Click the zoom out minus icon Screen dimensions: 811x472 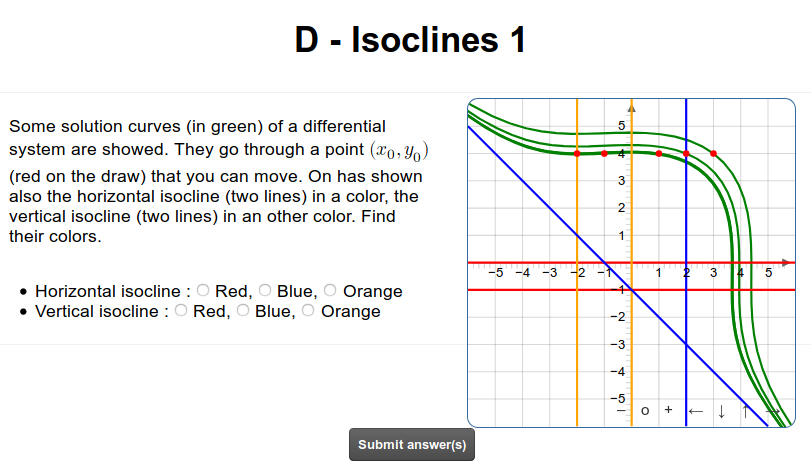620,411
